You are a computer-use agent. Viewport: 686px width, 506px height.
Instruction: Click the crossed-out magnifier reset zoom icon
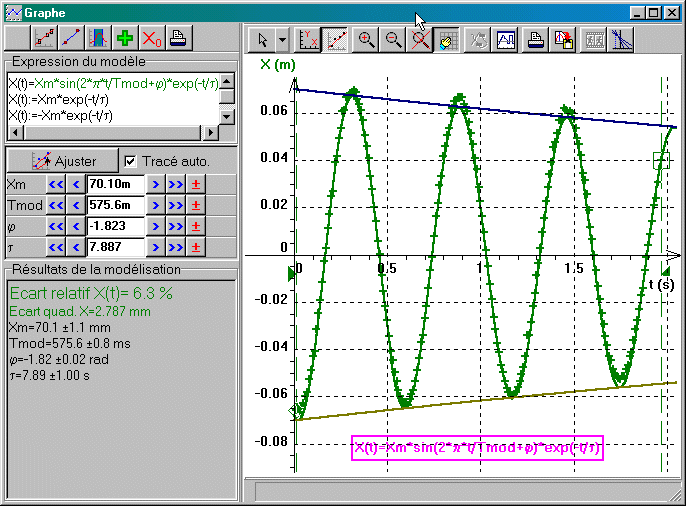point(421,40)
